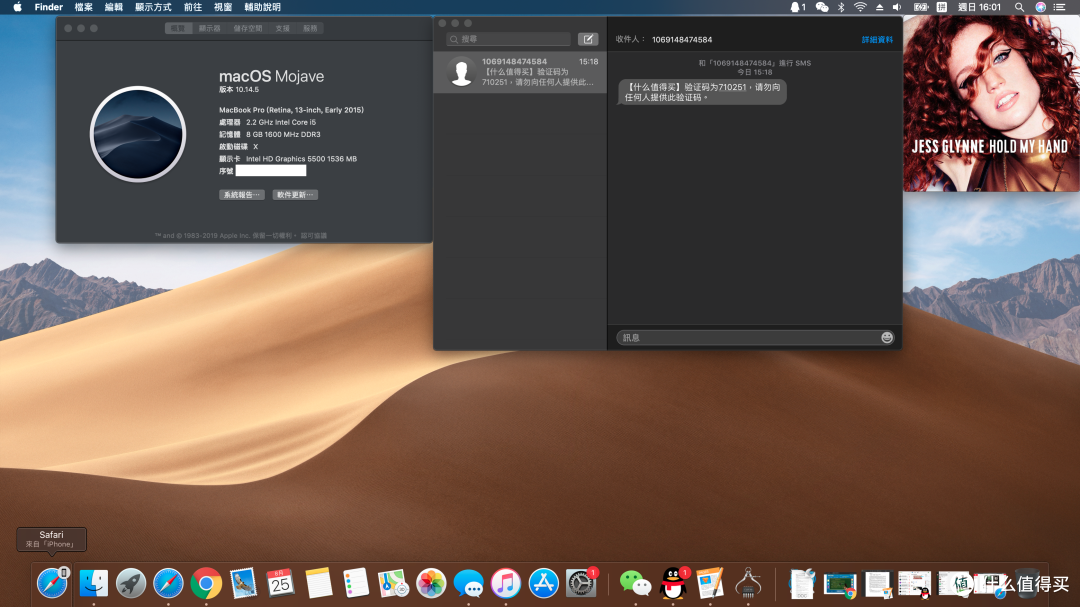Open Photos app in the Dock

point(431,584)
